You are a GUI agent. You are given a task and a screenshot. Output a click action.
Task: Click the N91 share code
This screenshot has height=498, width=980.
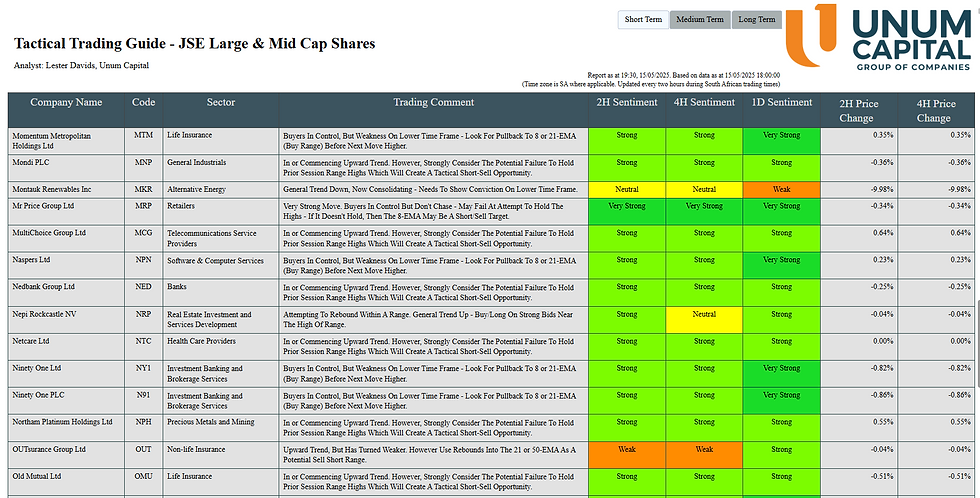point(143,395)
